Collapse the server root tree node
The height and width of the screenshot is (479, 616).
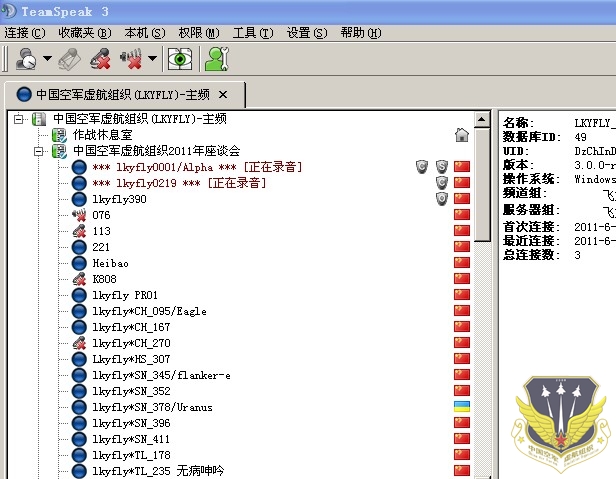[18, 119]
